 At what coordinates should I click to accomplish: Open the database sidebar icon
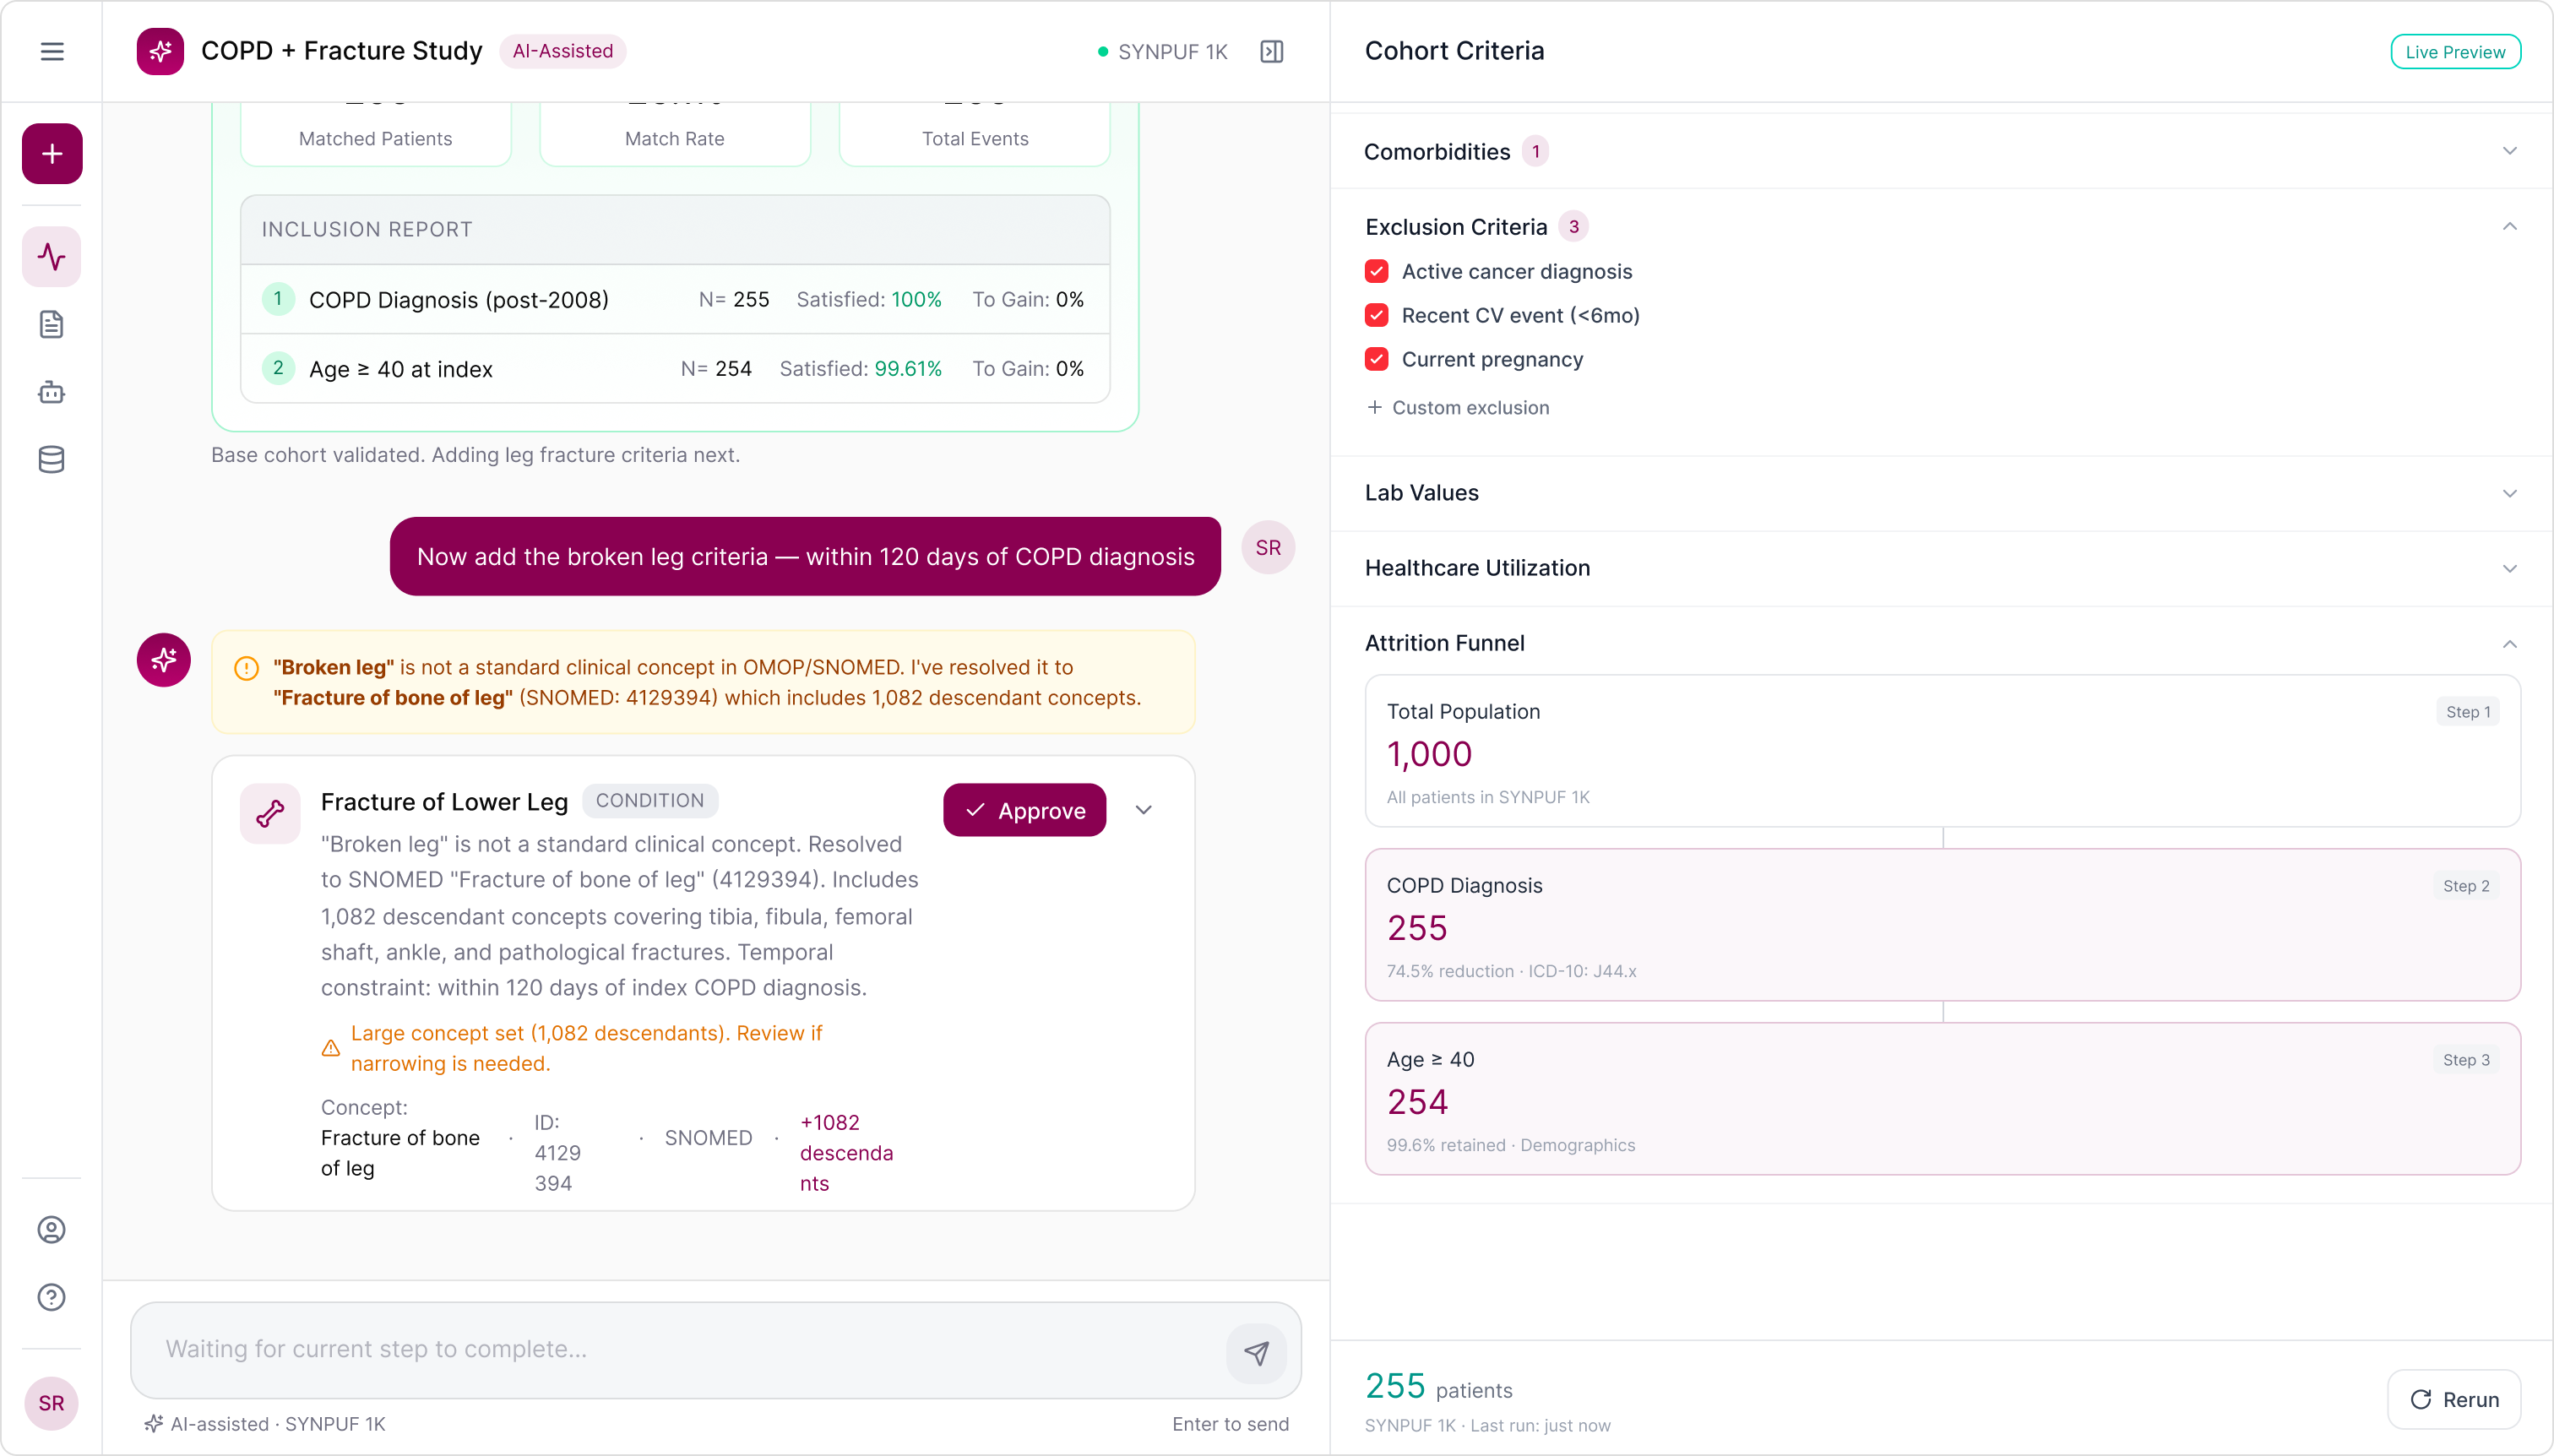(x=52, y=459)
